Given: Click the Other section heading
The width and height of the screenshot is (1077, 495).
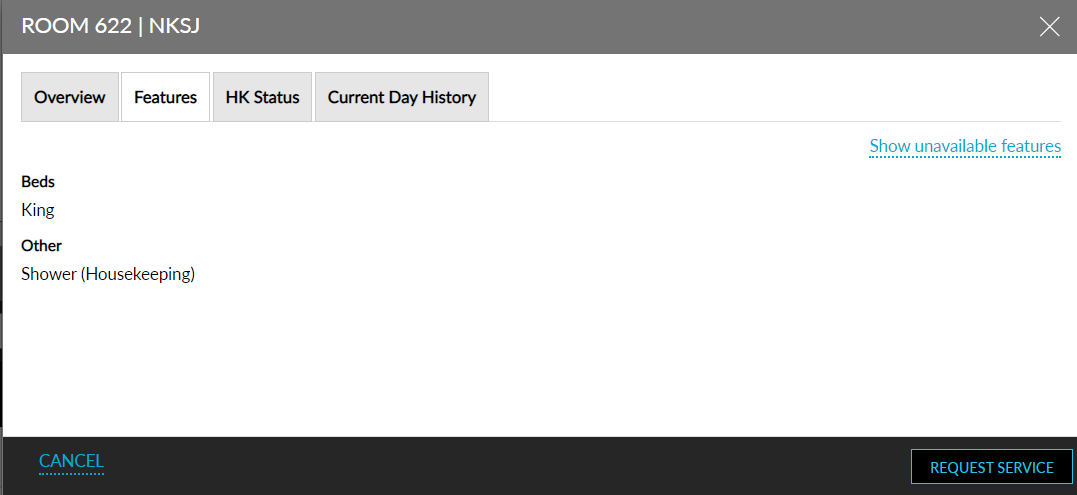Looking at the screenshot, I should 41,245.
